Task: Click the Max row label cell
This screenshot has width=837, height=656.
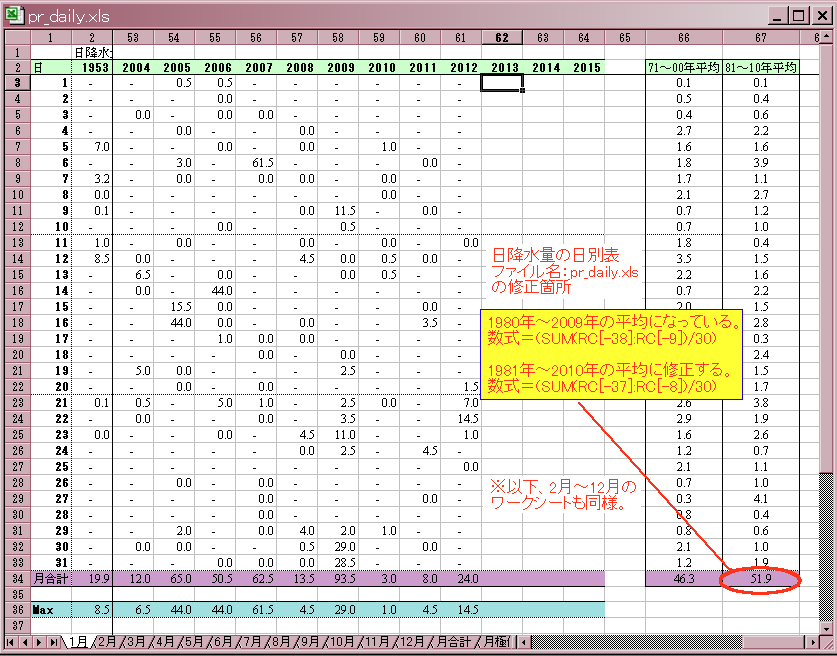Action: click(51, 610)
